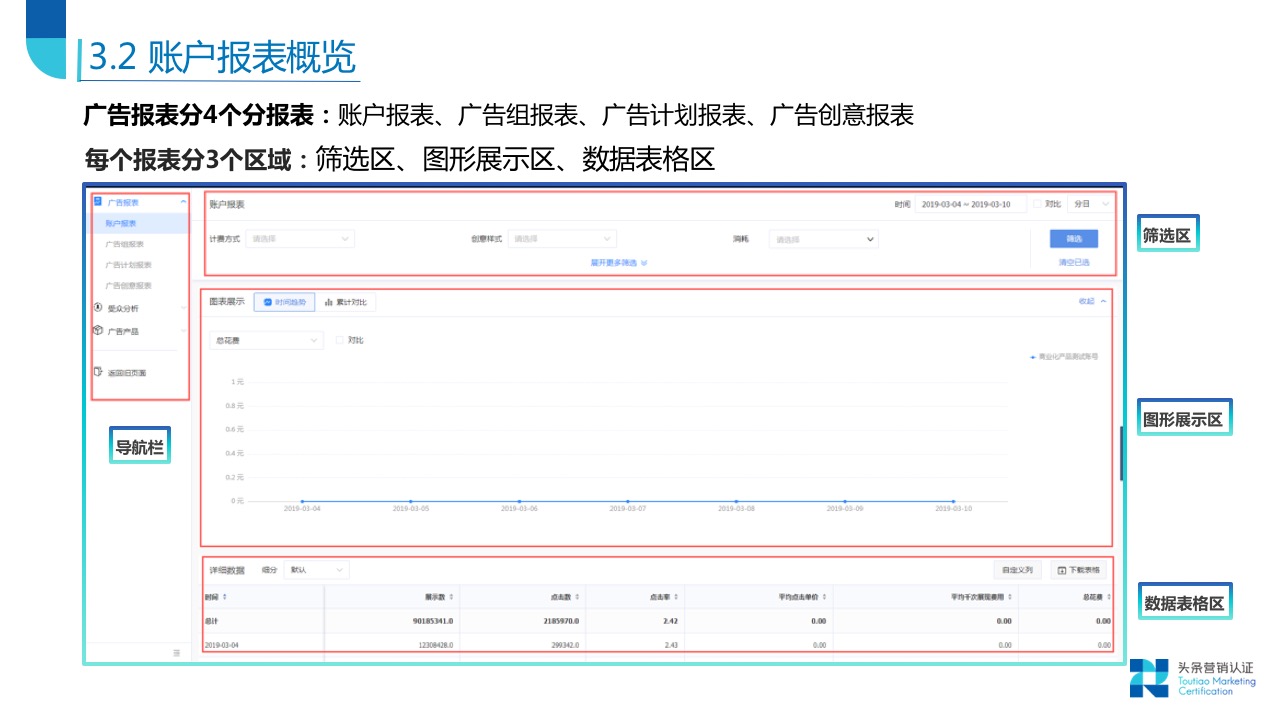Screen dimensions: 1280x720
Task: Open the 广告报表 document icon in sidebar
Action: pyautogui.click(x=96, y=201)
